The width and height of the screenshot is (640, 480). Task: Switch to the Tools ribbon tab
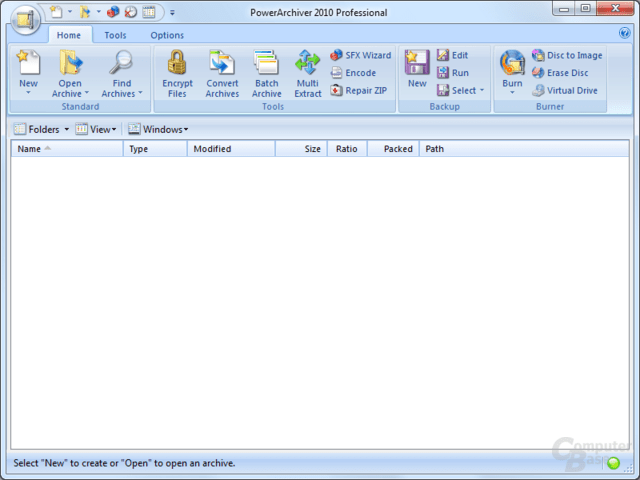click(x=115, y=35)
